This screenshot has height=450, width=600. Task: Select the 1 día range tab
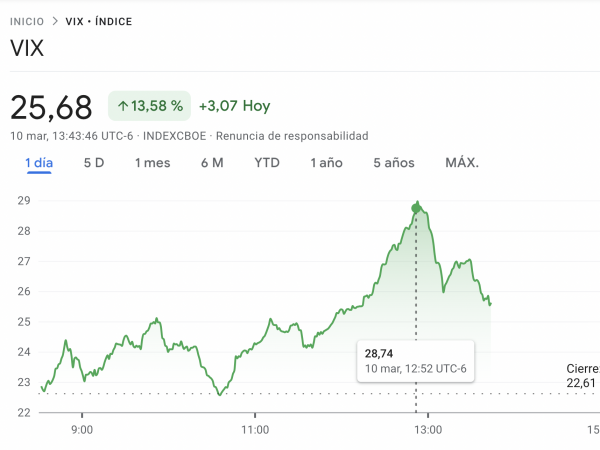[x=39, y=163]
